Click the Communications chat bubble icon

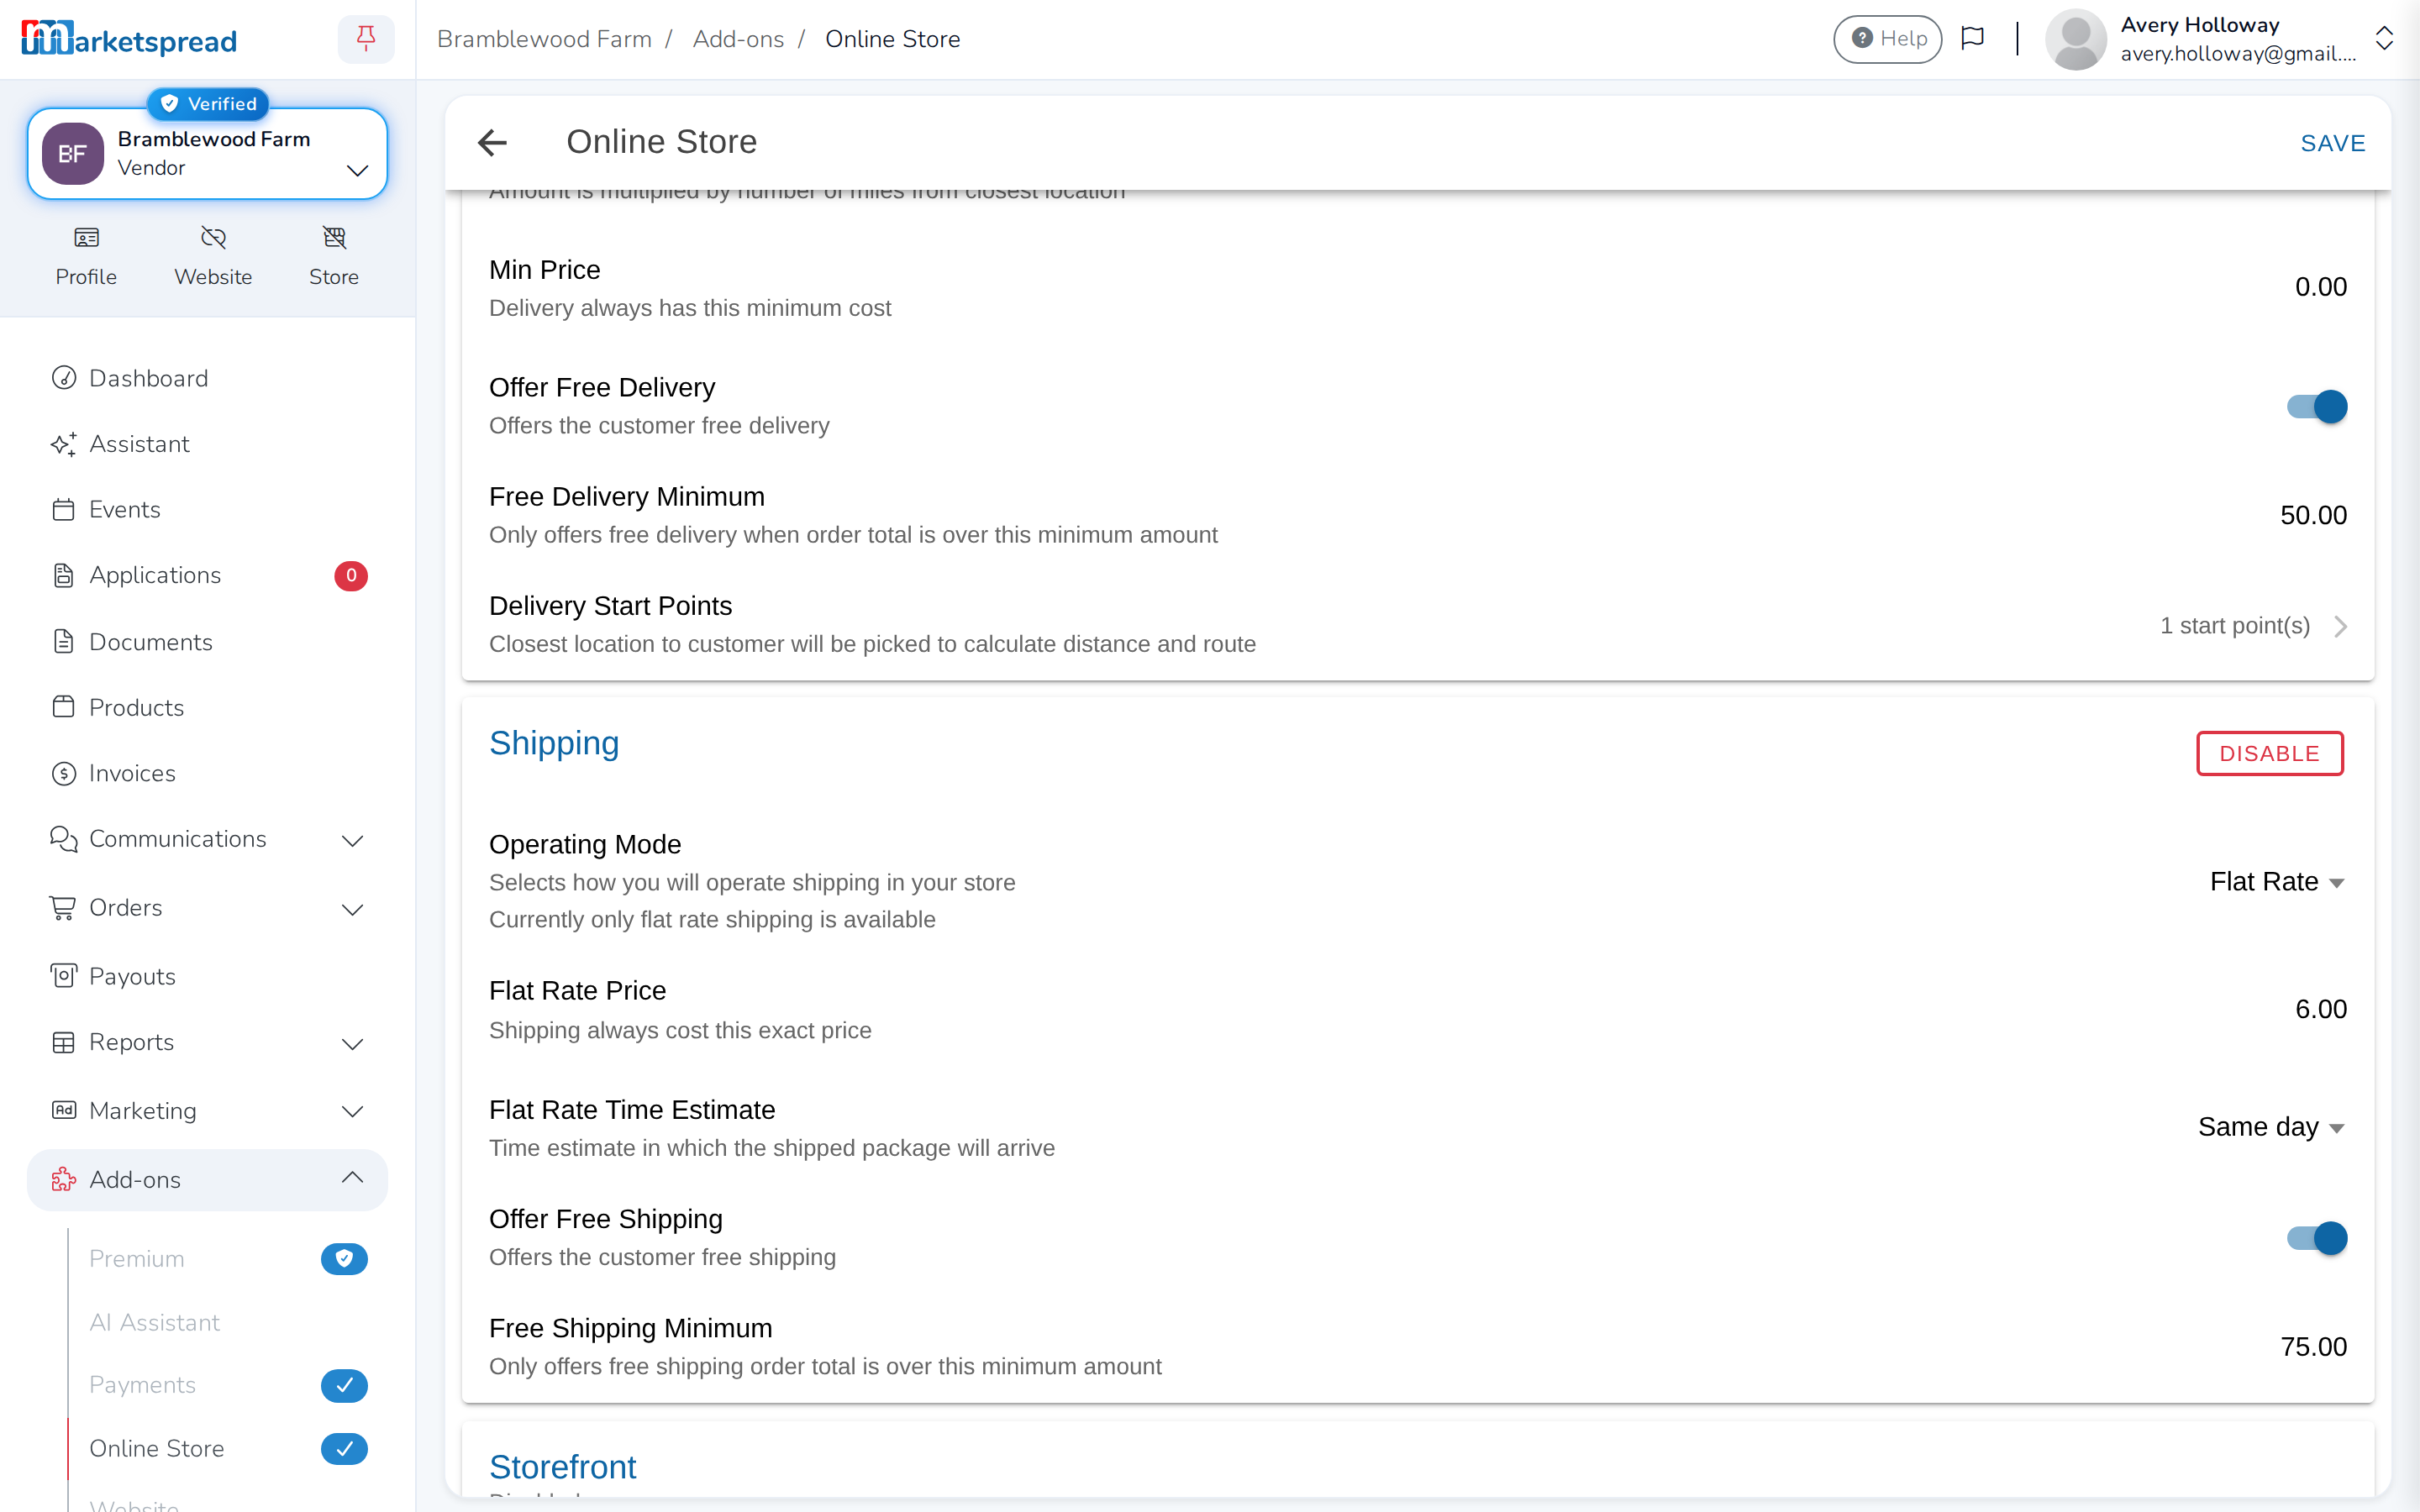64,839
